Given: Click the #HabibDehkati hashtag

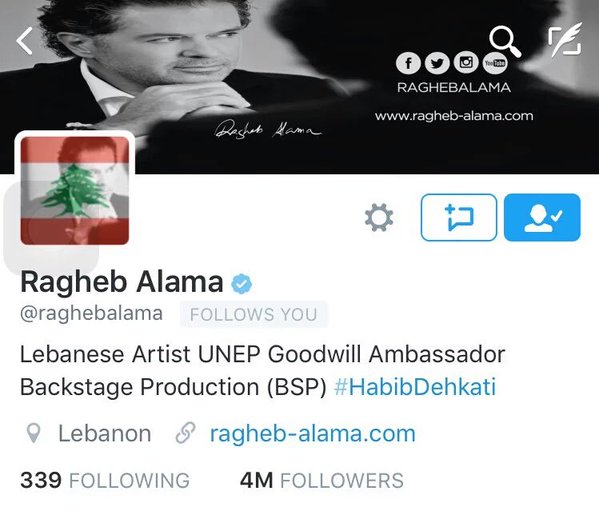Looking at the screenshot, I should coord(415,387).
